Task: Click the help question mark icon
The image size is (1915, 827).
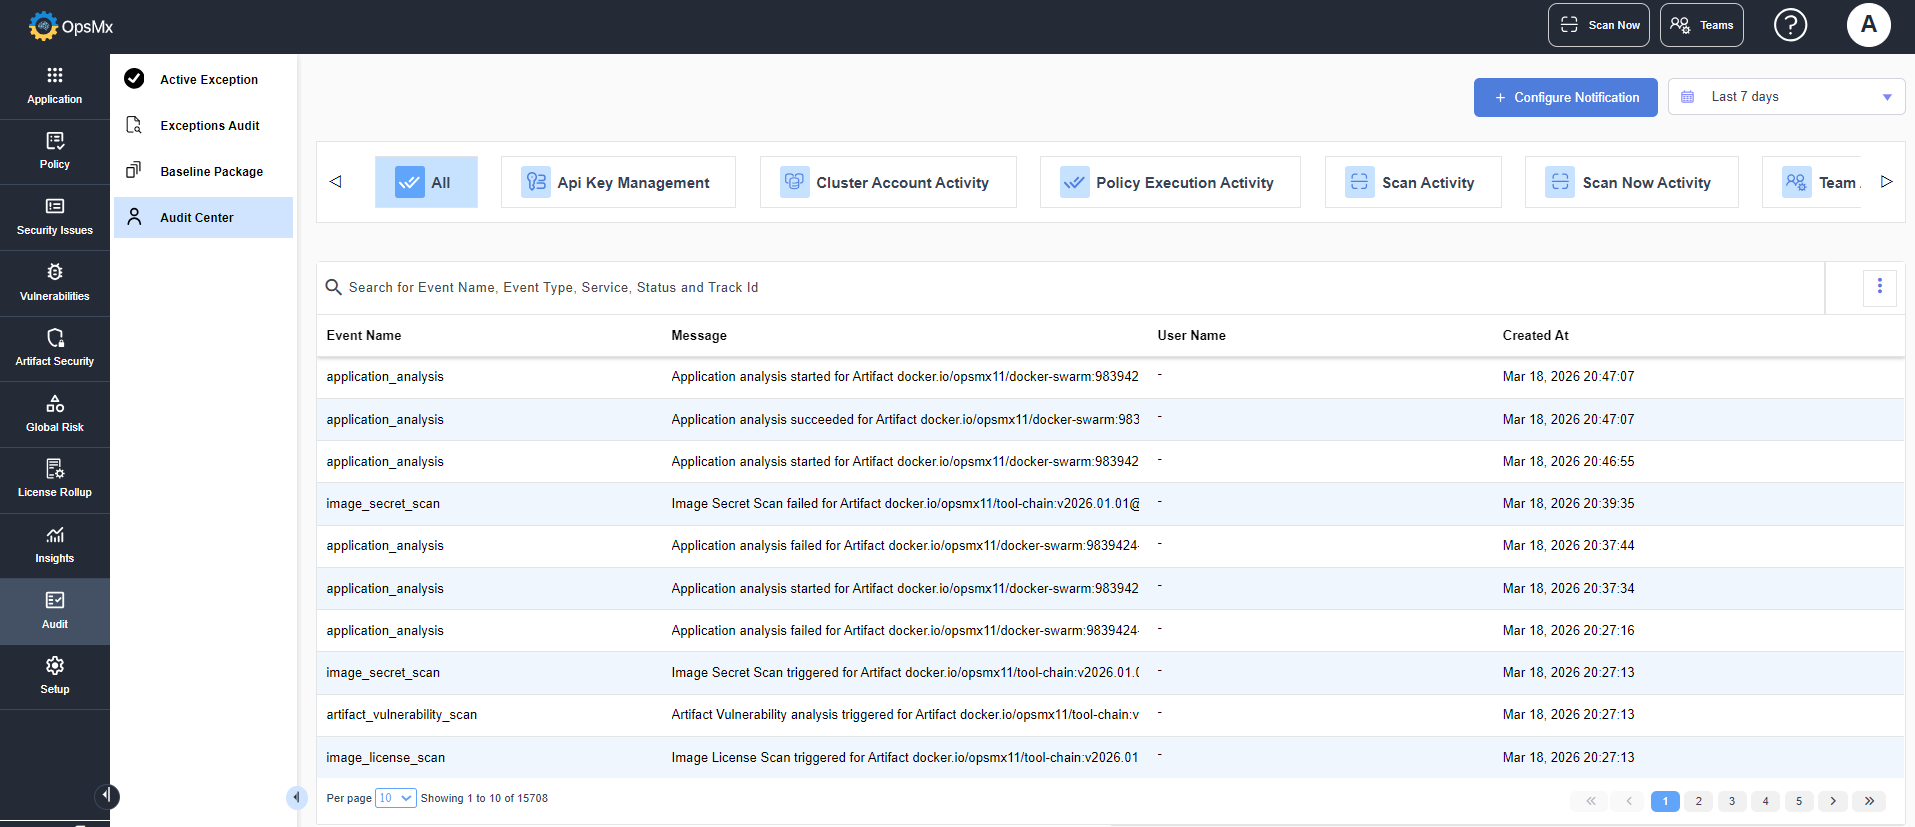Action: tap(1790, 25)
